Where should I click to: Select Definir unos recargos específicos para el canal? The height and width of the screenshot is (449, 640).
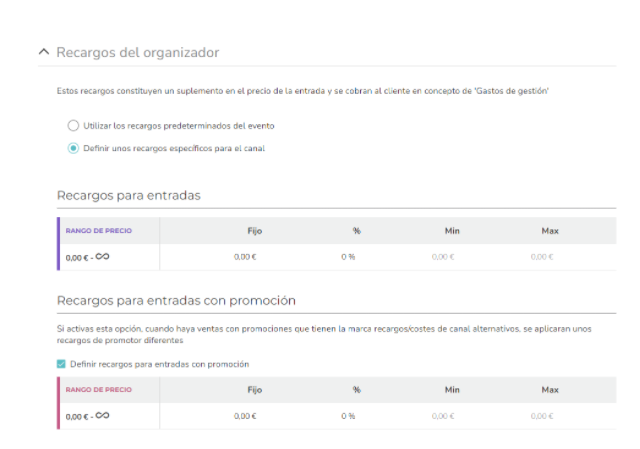point(73,148)
